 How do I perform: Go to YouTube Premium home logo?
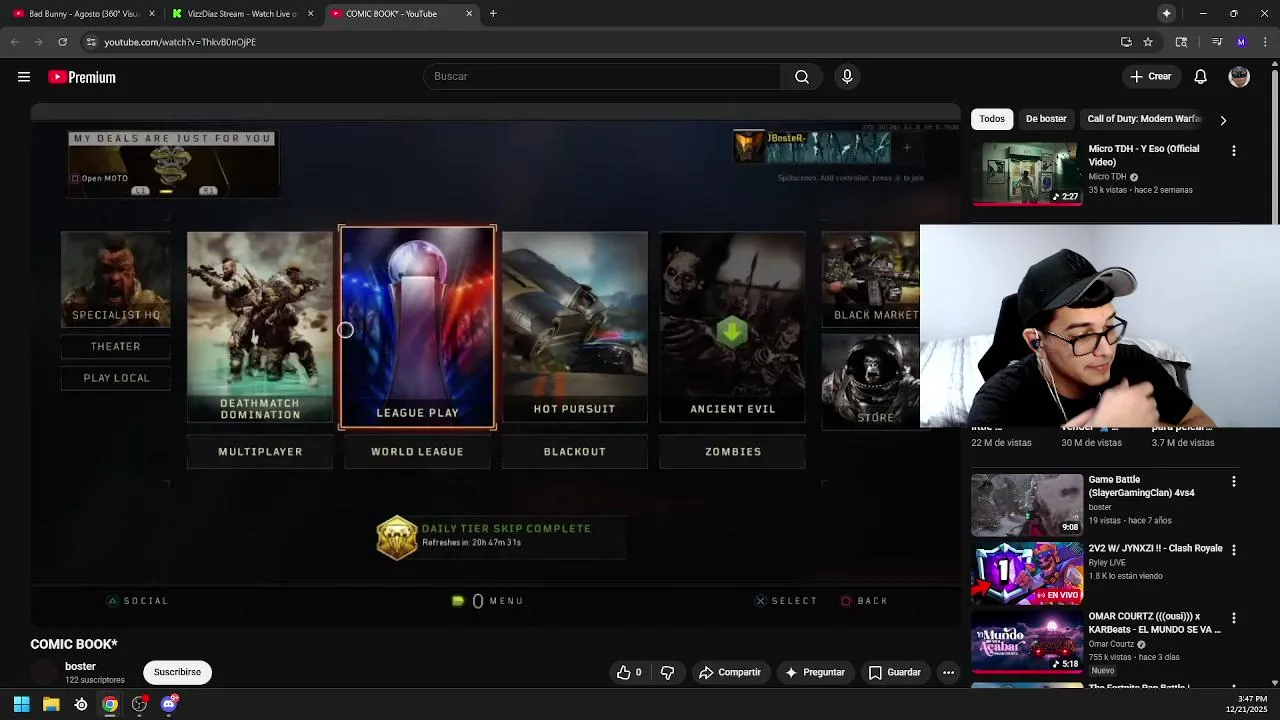pyautogui.click(x=82, y=77)
